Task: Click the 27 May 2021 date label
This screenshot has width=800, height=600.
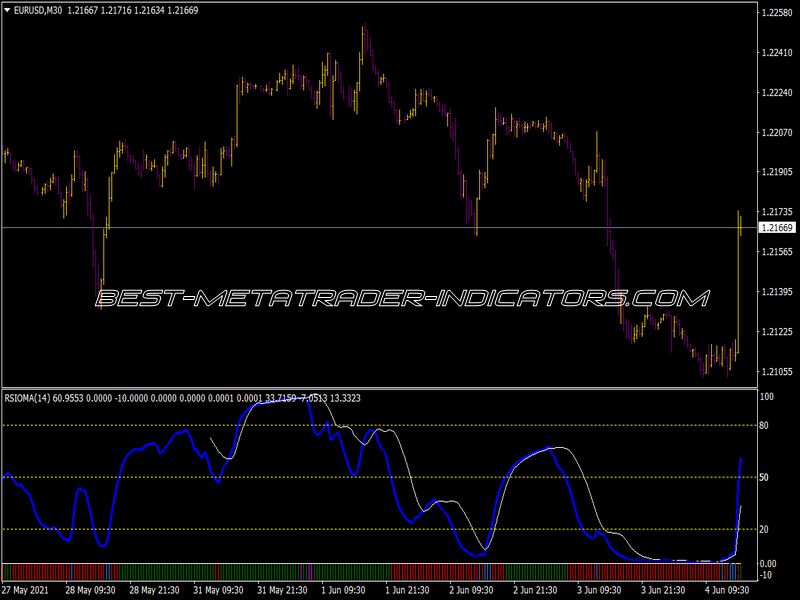Action: click(x=26, y=590)
